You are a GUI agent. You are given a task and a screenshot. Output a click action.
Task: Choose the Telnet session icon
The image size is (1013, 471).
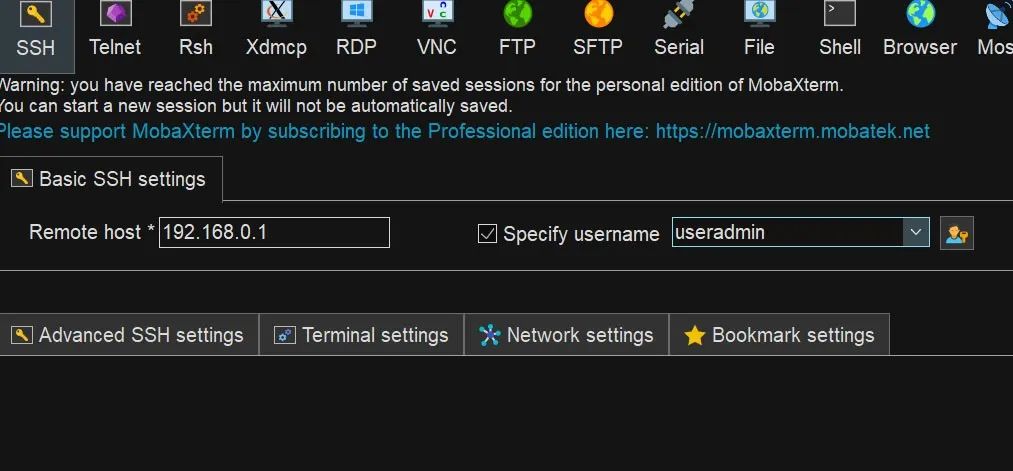[x=115, y=14]
